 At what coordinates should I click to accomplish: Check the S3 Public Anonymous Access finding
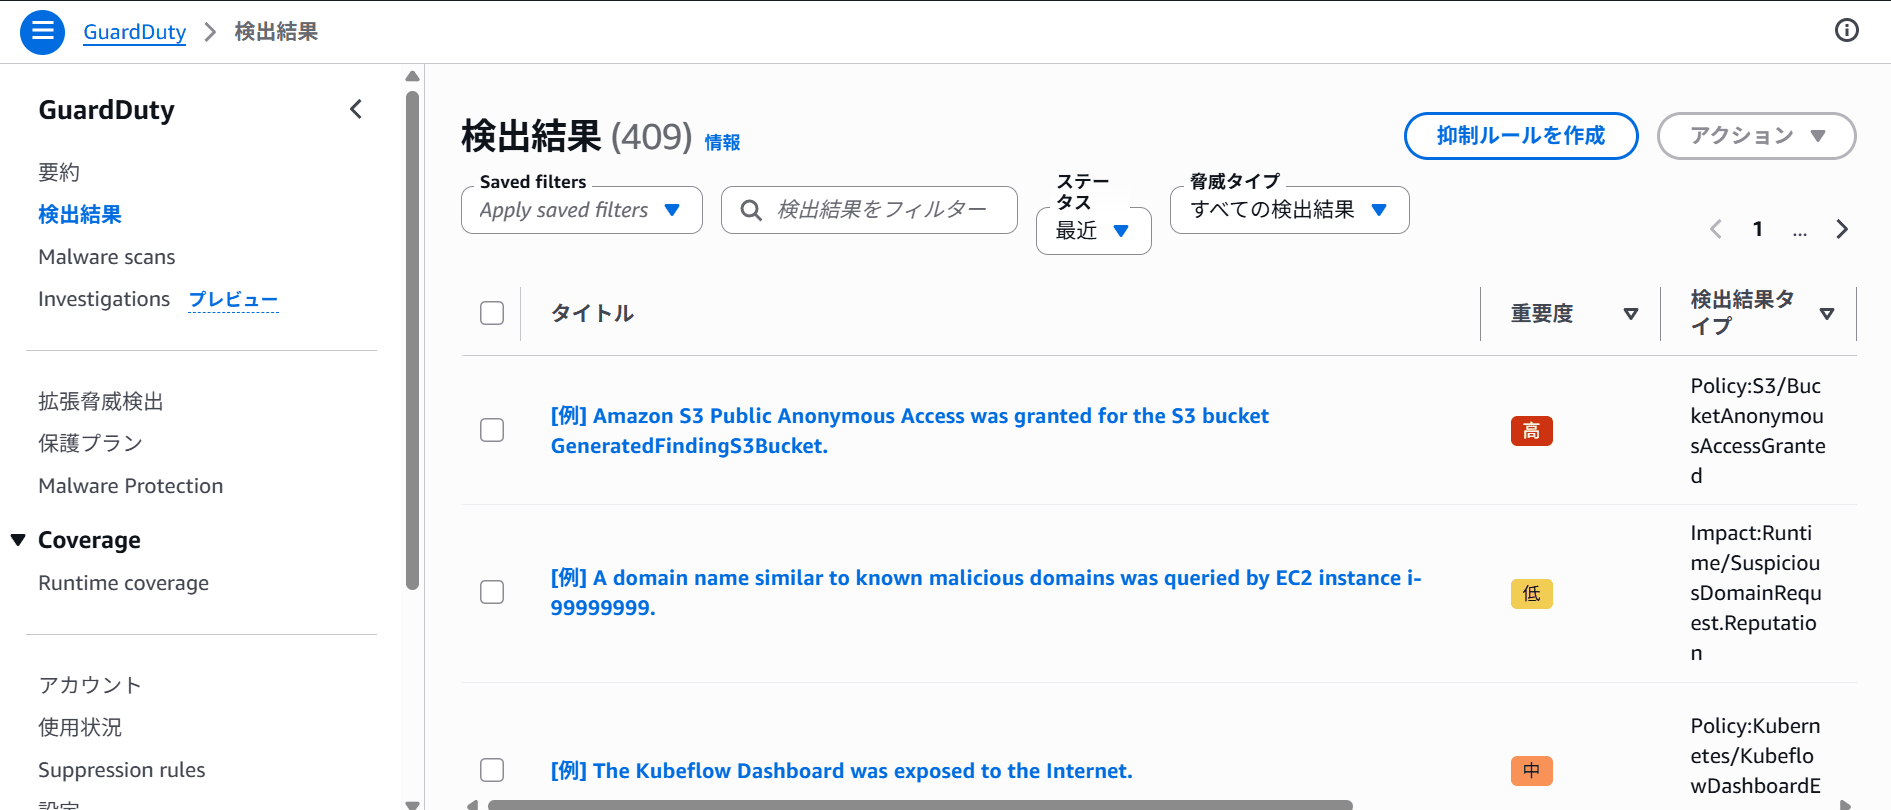click(x=492, y=430)
